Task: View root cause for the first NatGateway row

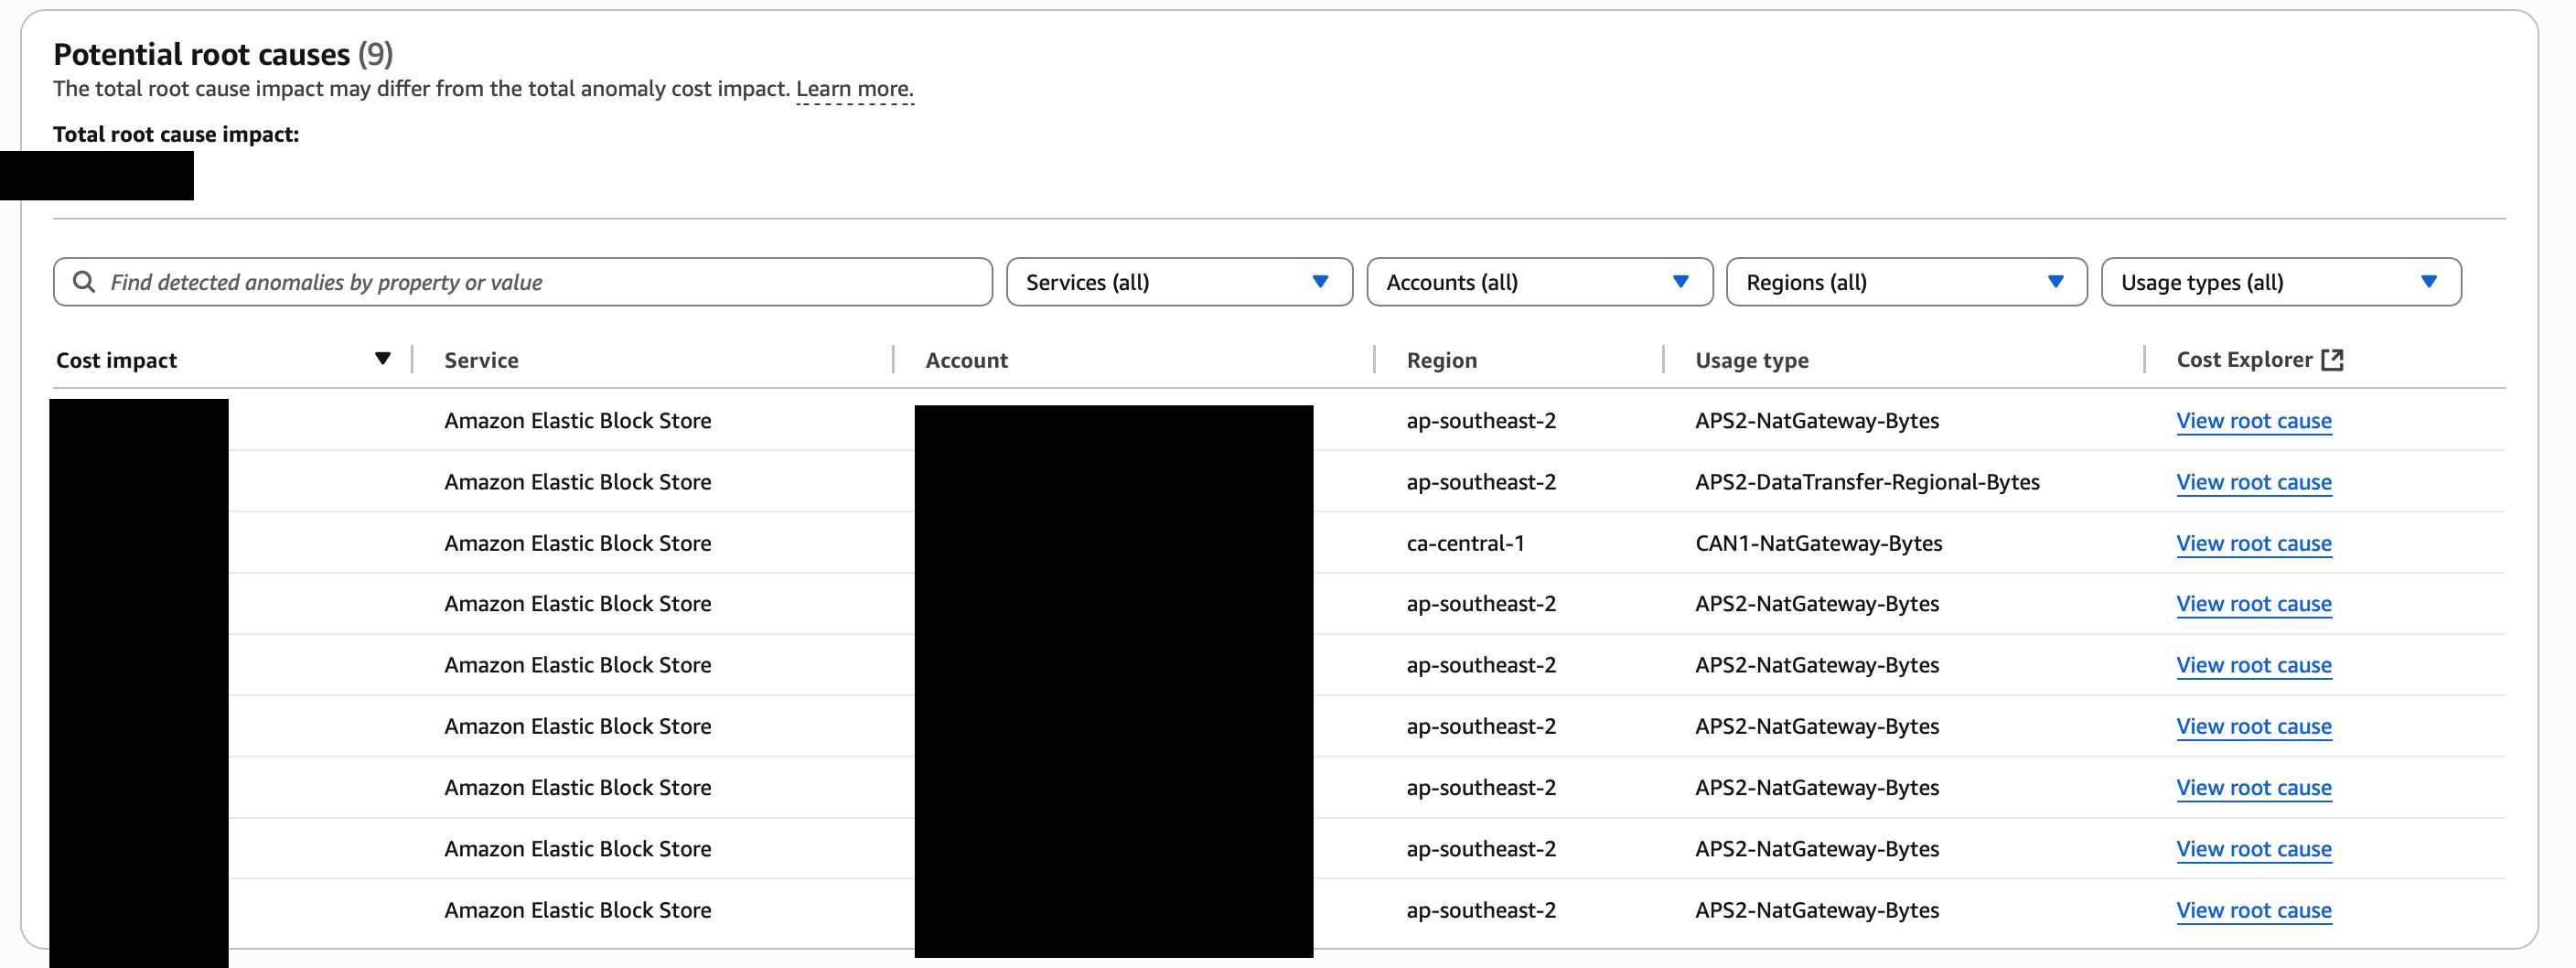Action: pyautogui.click(x=2254, y=420)
